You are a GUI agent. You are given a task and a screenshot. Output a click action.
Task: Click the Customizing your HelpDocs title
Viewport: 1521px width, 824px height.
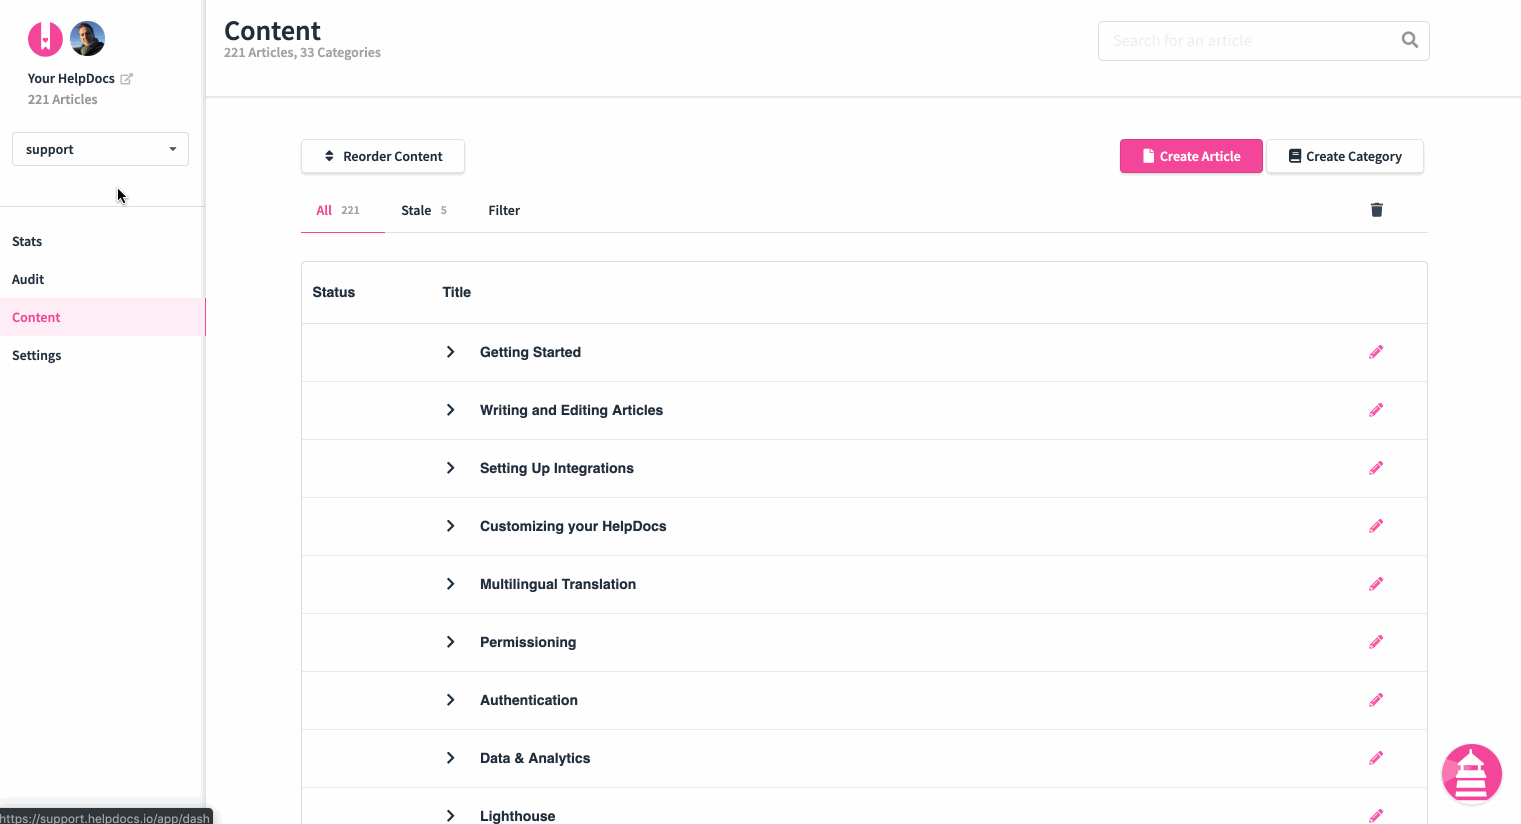click(573, 526)
